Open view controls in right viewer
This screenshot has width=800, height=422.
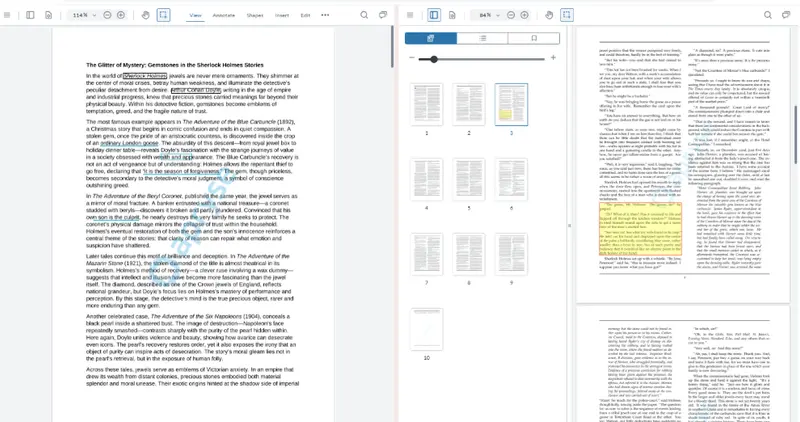tap(452, 15)
